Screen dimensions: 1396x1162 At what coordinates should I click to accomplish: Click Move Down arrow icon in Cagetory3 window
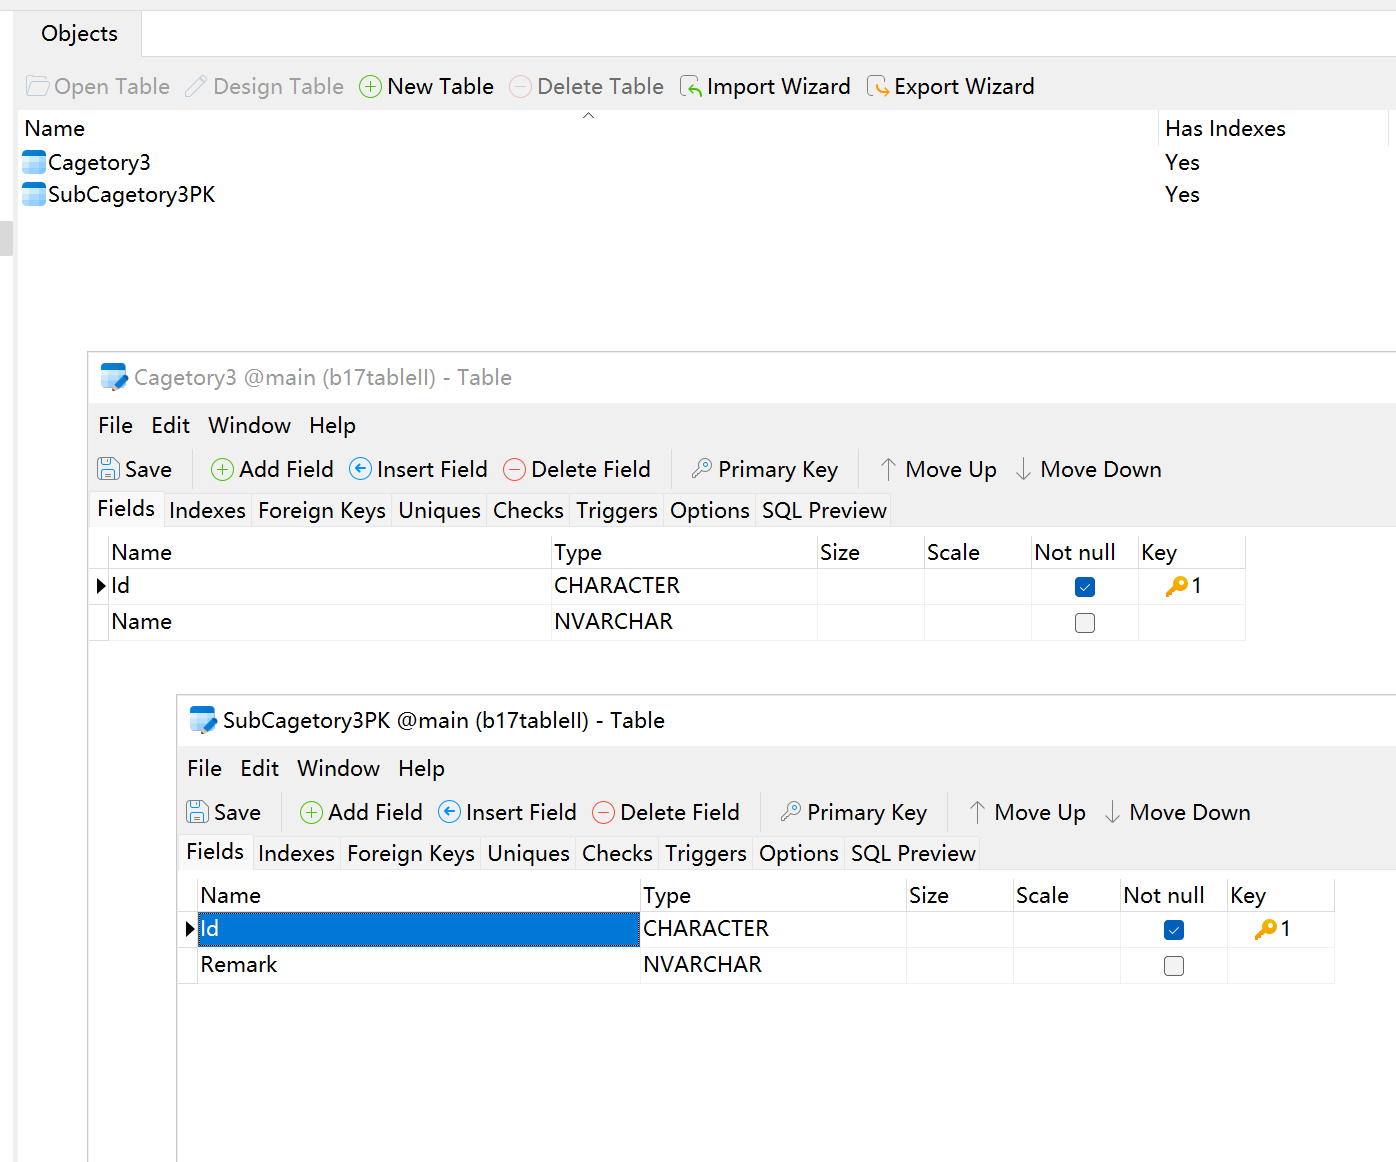click(1023, 469)
